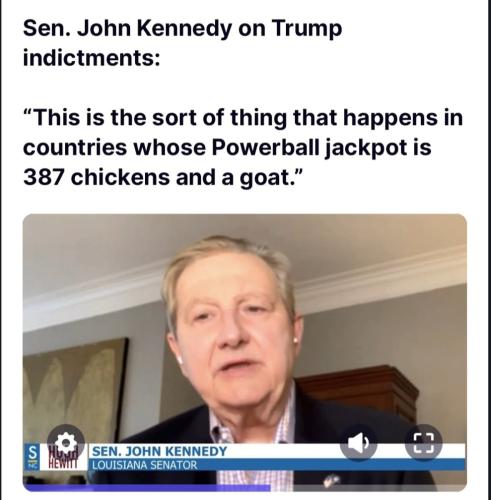Click the framed painting in the video background
The width and height of the screenshot is (491, 500).
(x=75, y=390)
